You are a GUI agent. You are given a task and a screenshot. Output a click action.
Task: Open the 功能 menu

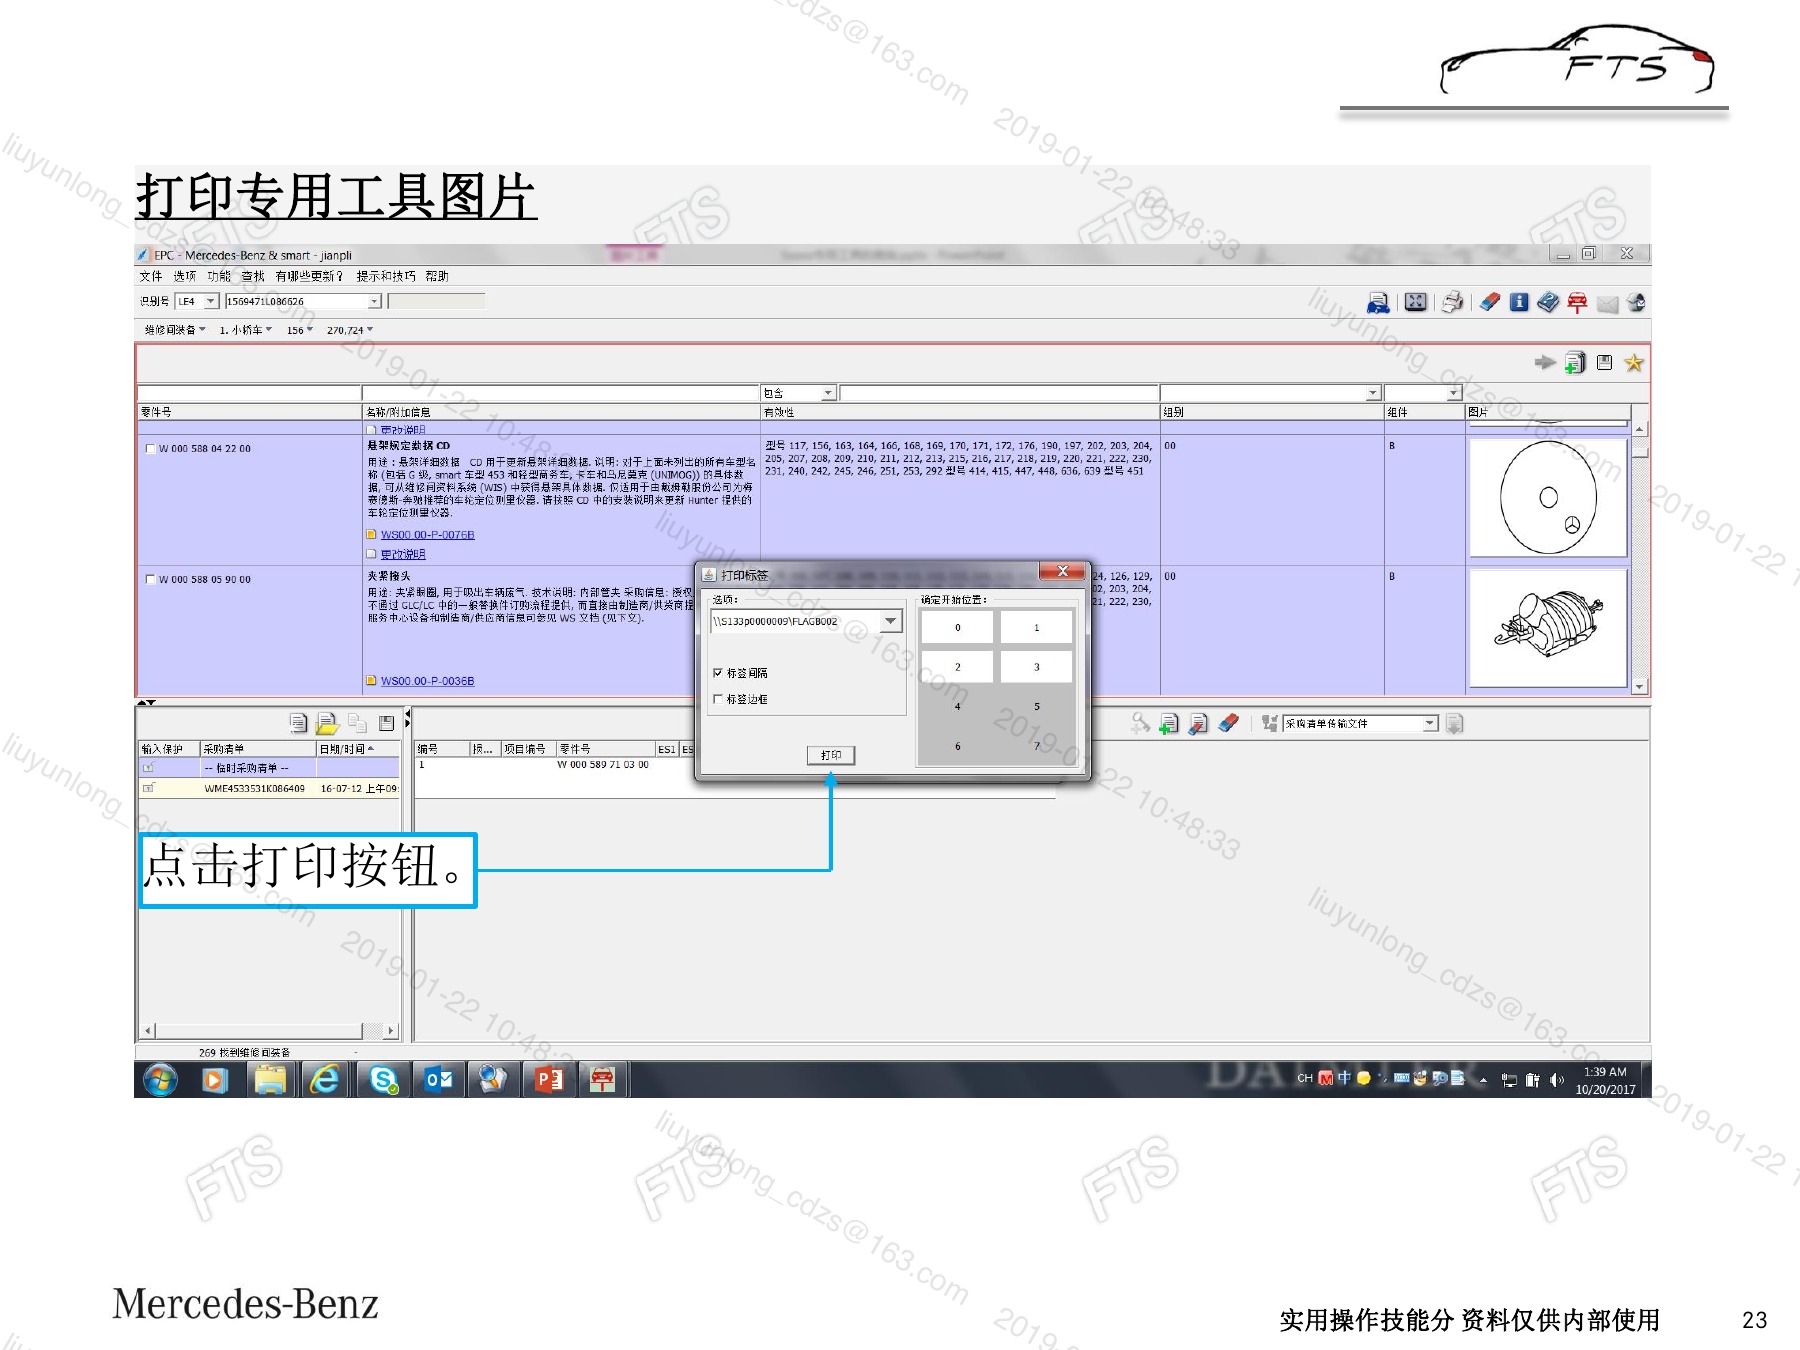219,276
